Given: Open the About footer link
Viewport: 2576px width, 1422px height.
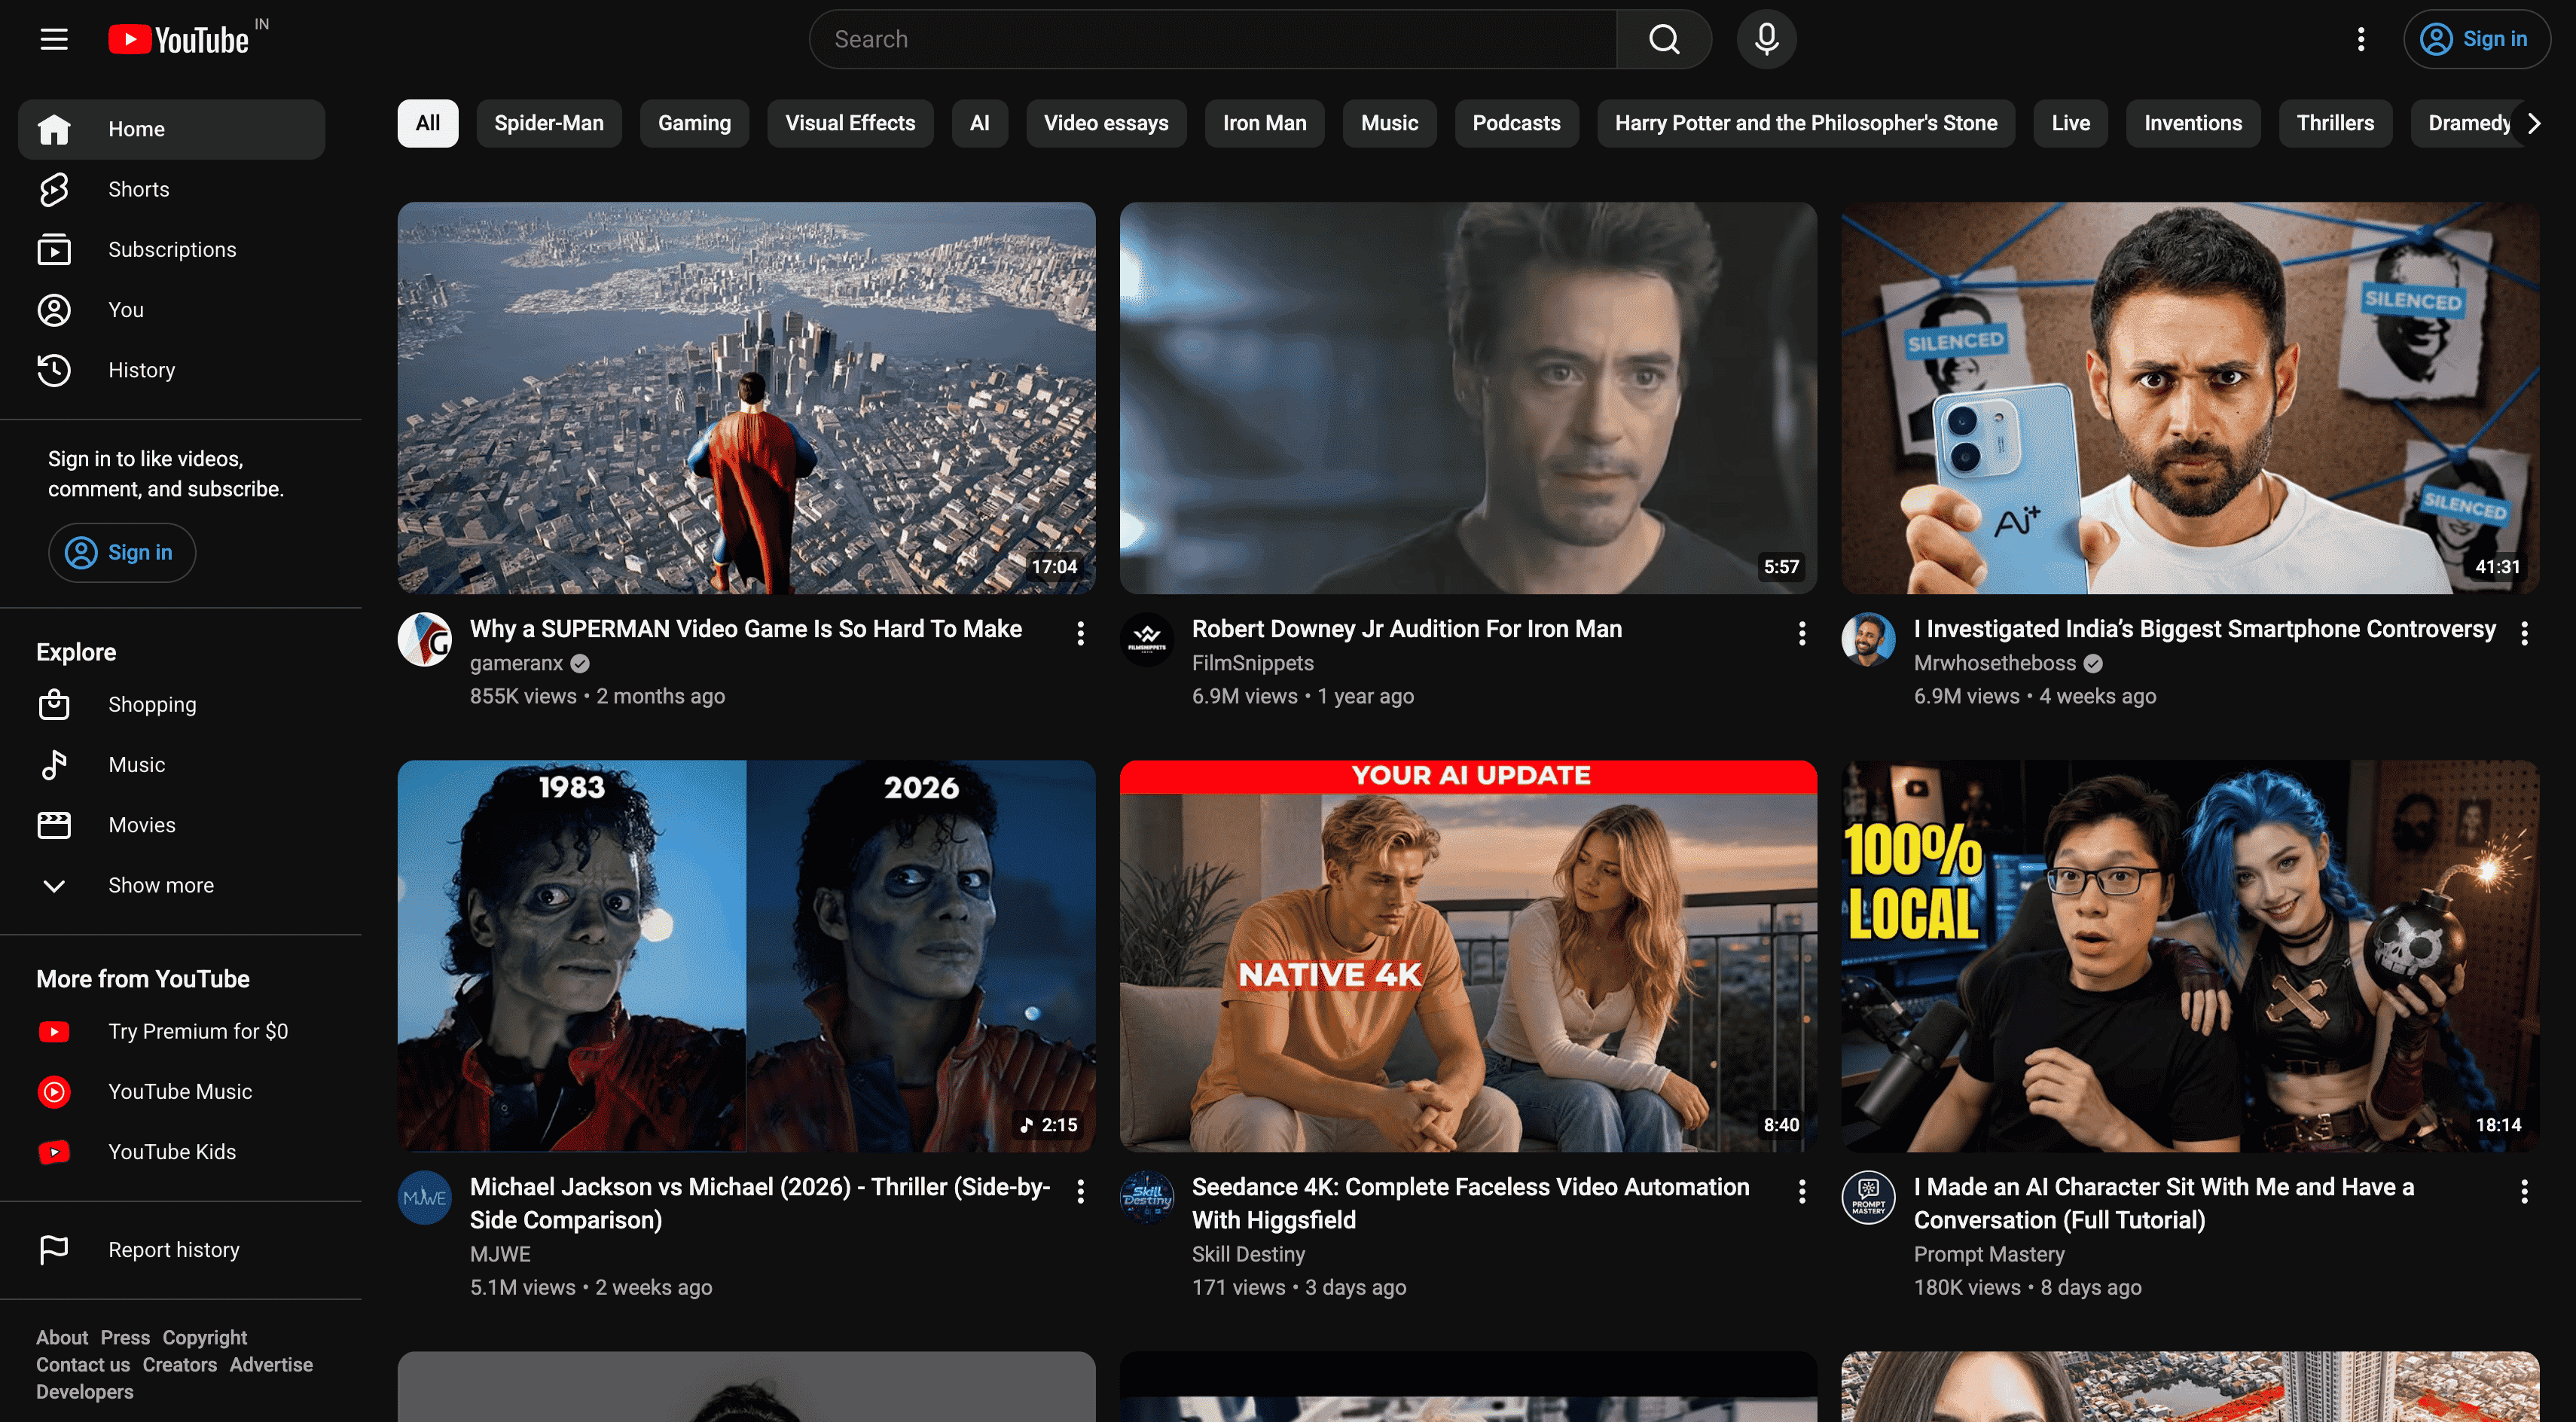Looking at the screenshot, I should 62,1337.
